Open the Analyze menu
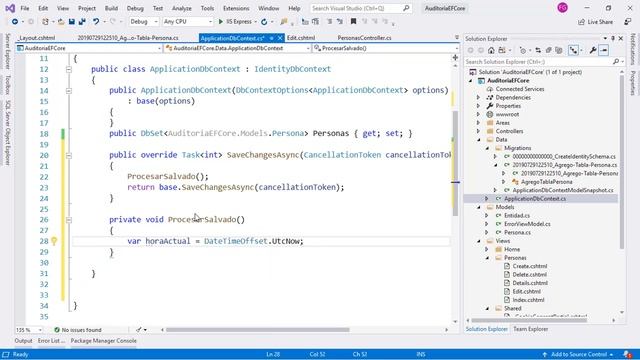Image resolution: width=640 pixels, height=360 pixels. pyautogui.click(x=182, y=8)
